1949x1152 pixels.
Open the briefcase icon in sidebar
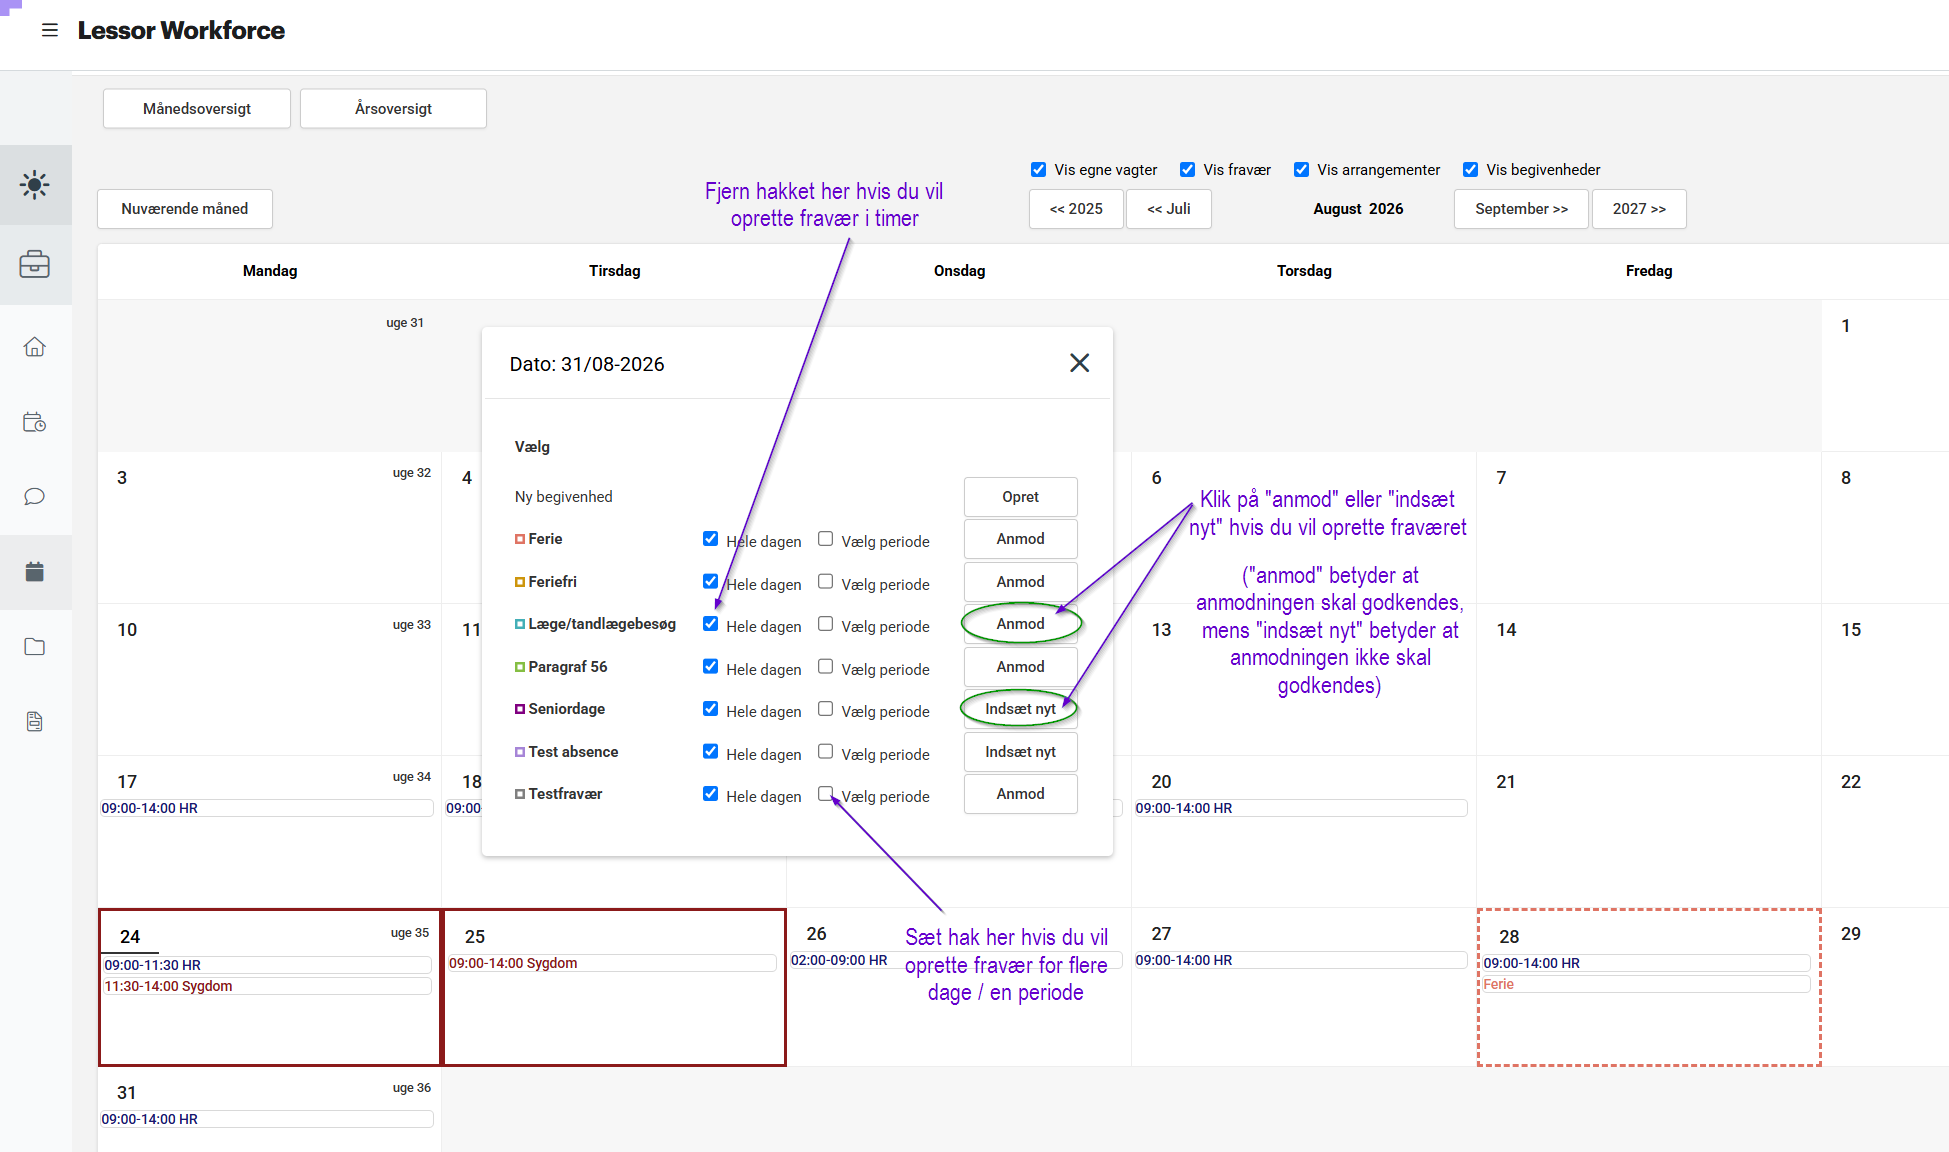[35, 265]
